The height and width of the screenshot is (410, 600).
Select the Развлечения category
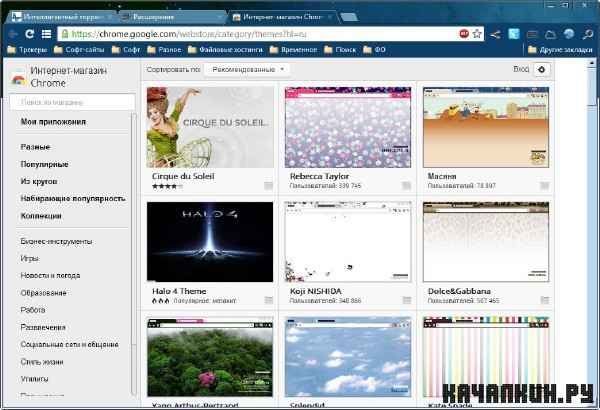click(x=43, y=327)
